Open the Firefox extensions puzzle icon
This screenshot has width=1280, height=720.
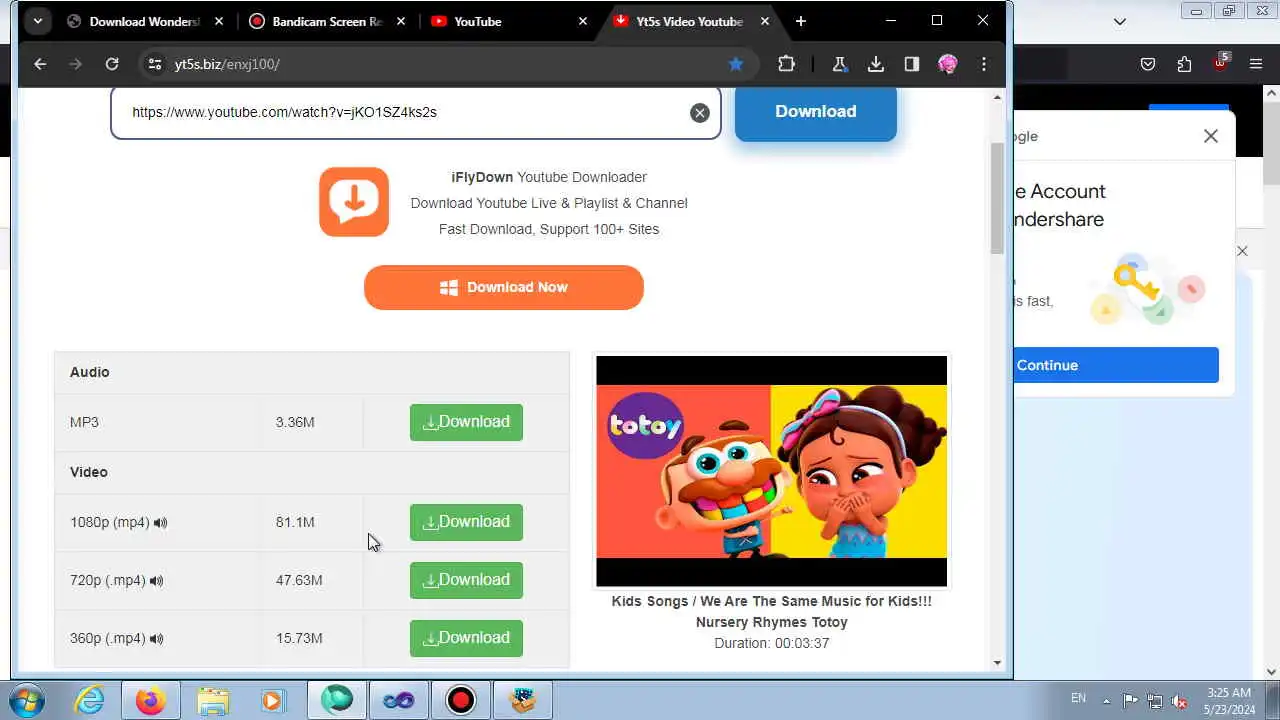click(1184, 64)
